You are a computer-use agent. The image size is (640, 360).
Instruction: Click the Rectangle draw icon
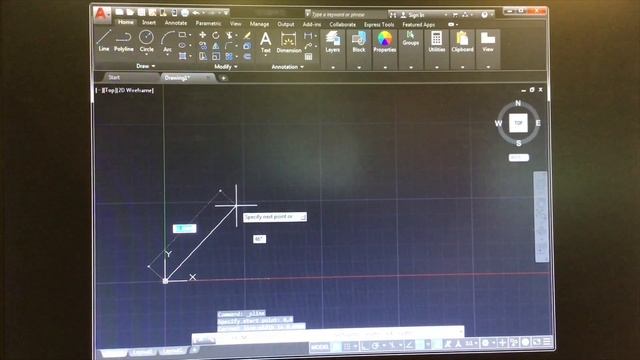pyautogui.click(x=182, y=35)
